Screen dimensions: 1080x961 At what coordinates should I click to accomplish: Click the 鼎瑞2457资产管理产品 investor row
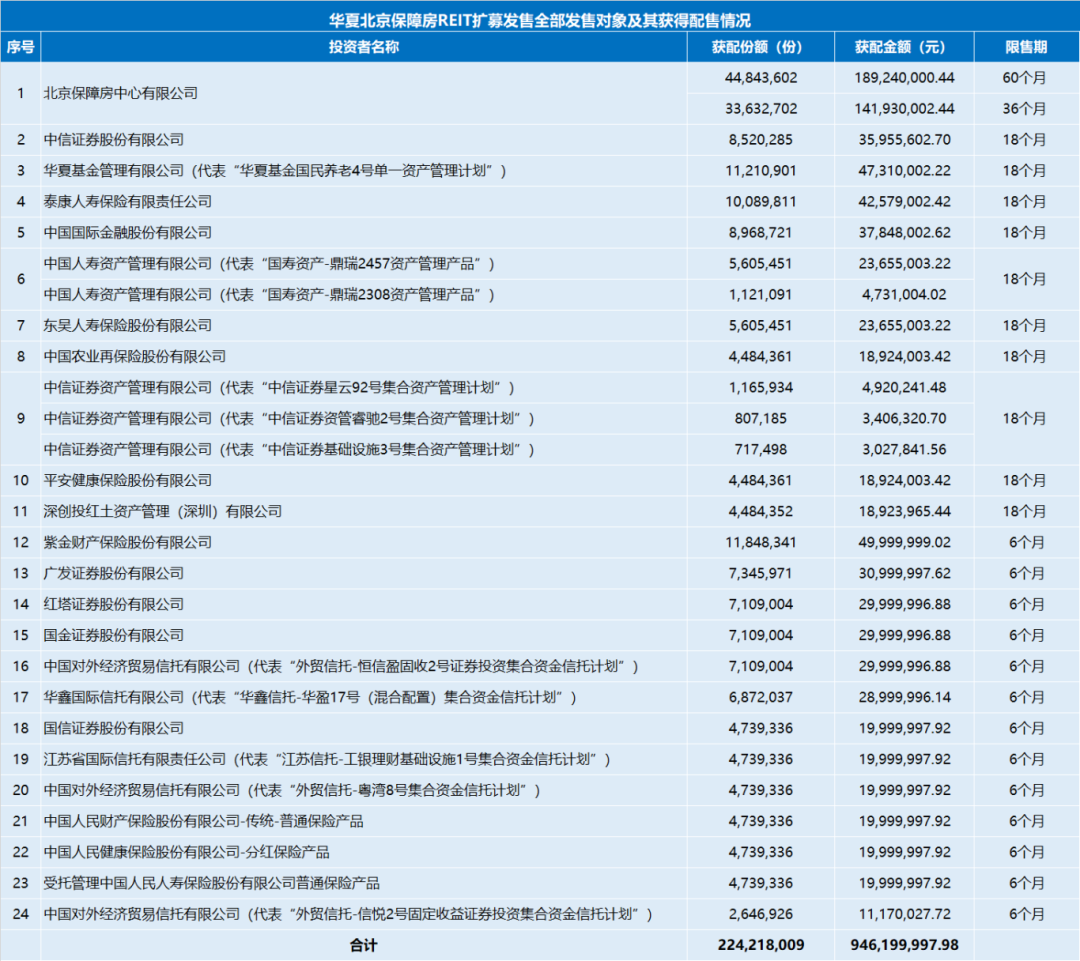pos(269,264)
